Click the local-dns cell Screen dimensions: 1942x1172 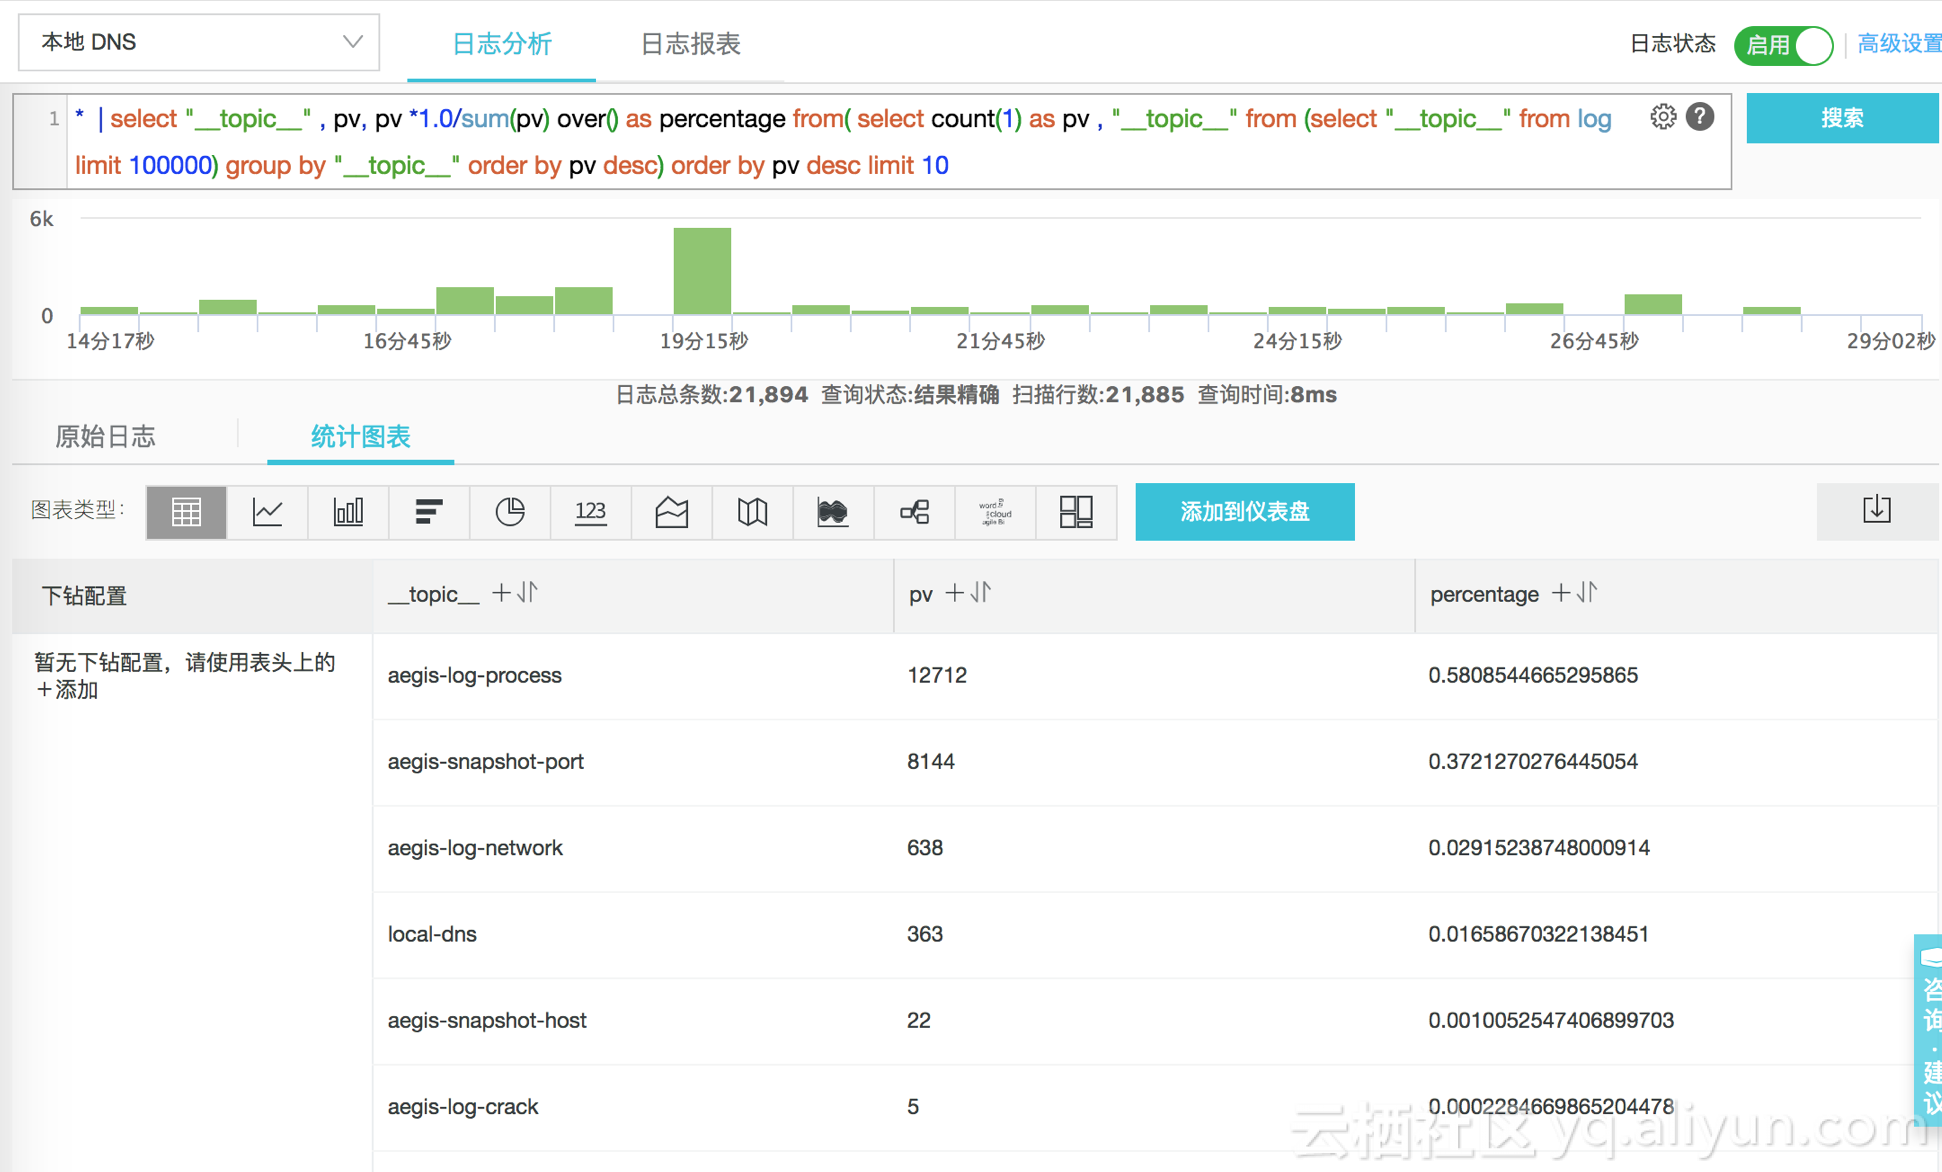point(432,933)
